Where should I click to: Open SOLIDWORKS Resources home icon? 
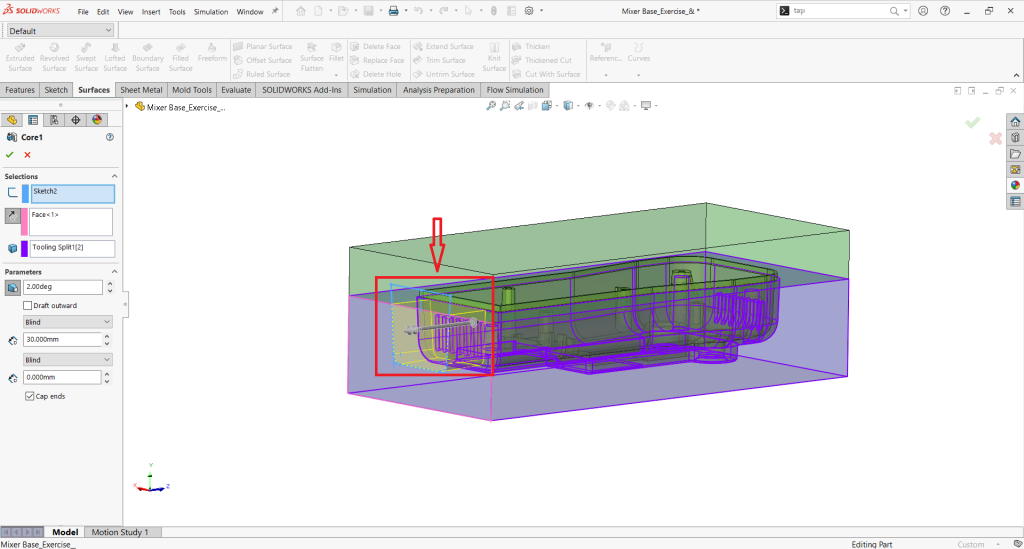(x=1015, y=121)
